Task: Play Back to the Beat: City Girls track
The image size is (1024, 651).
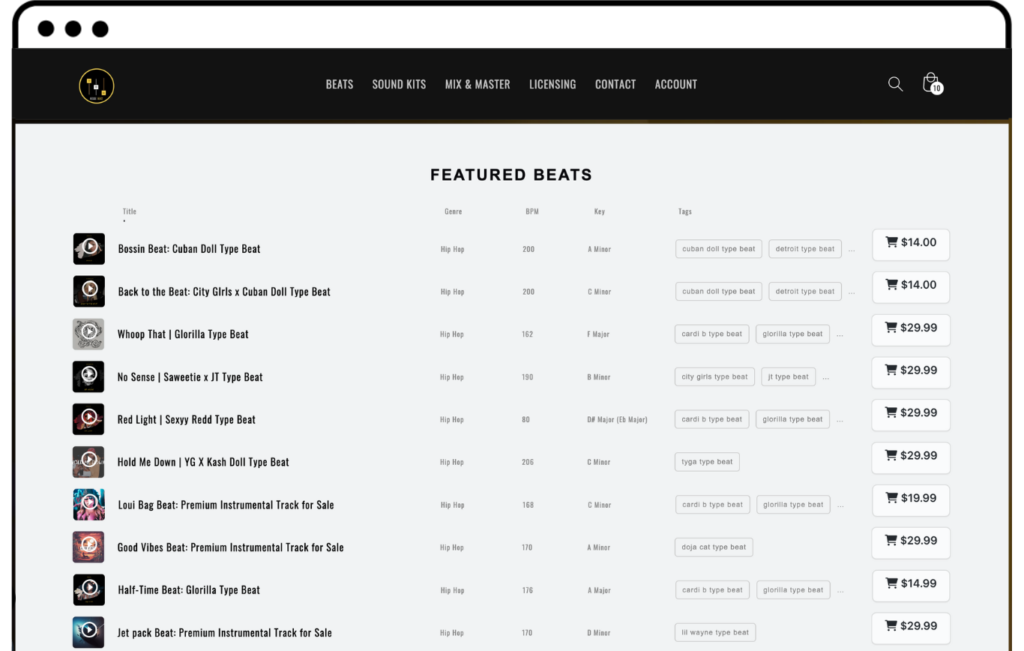Action: pyautogui.click(x=89, y=291)
